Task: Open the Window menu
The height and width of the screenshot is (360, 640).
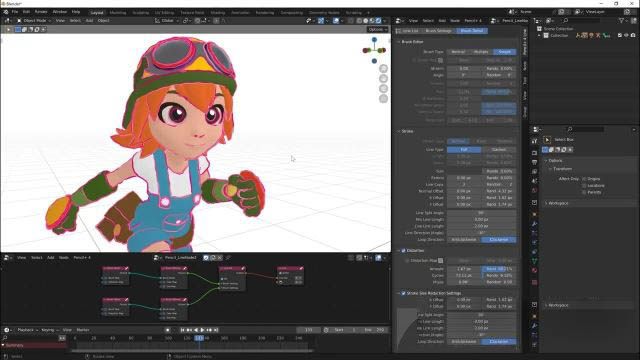Action: click(x=60, y=12)
